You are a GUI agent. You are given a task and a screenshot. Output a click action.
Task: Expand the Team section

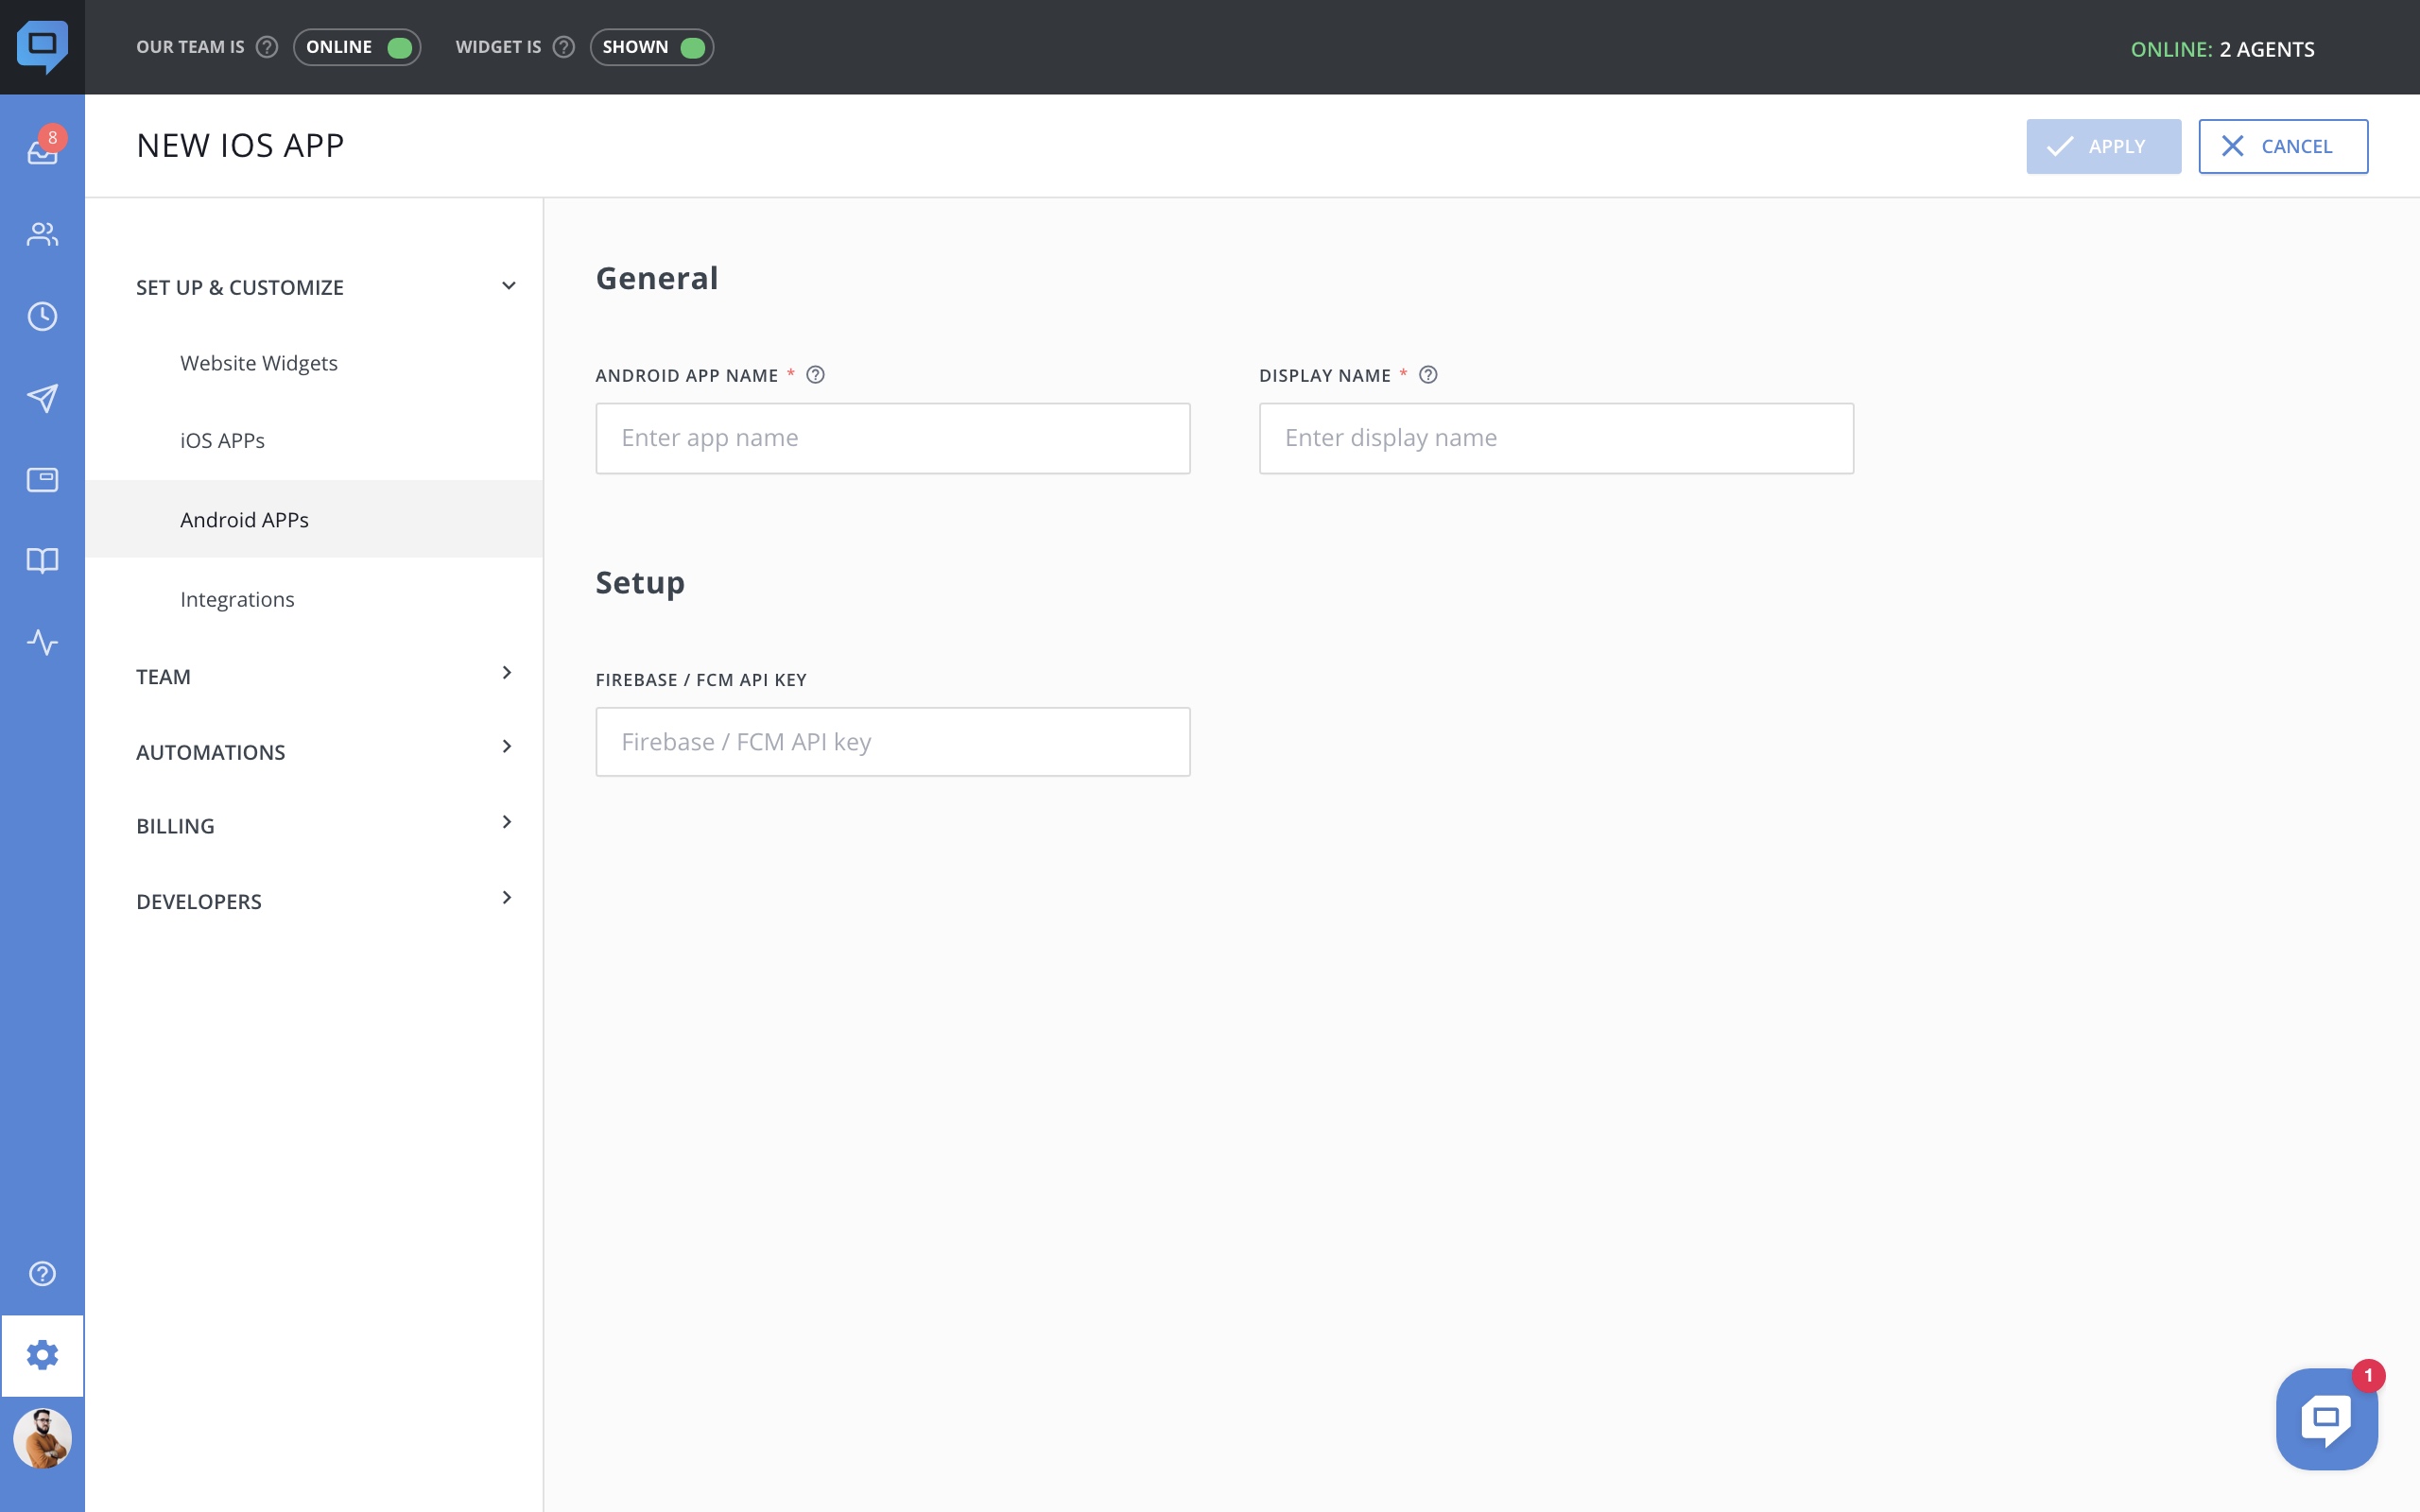326,676
